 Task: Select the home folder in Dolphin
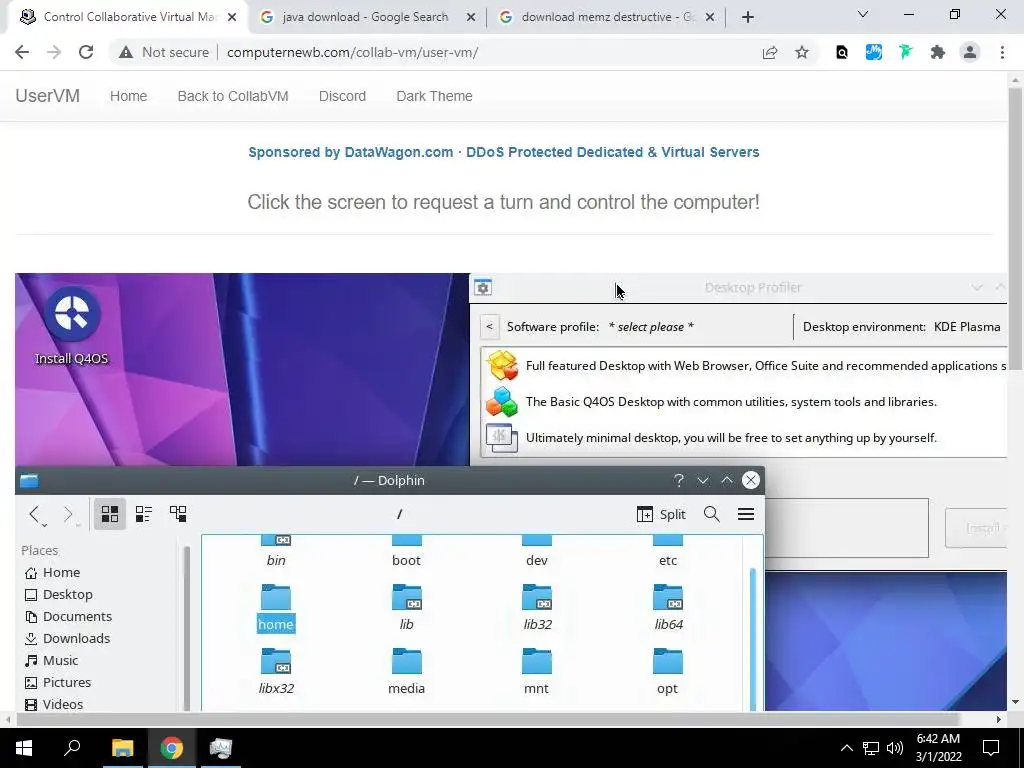[276, 608]
